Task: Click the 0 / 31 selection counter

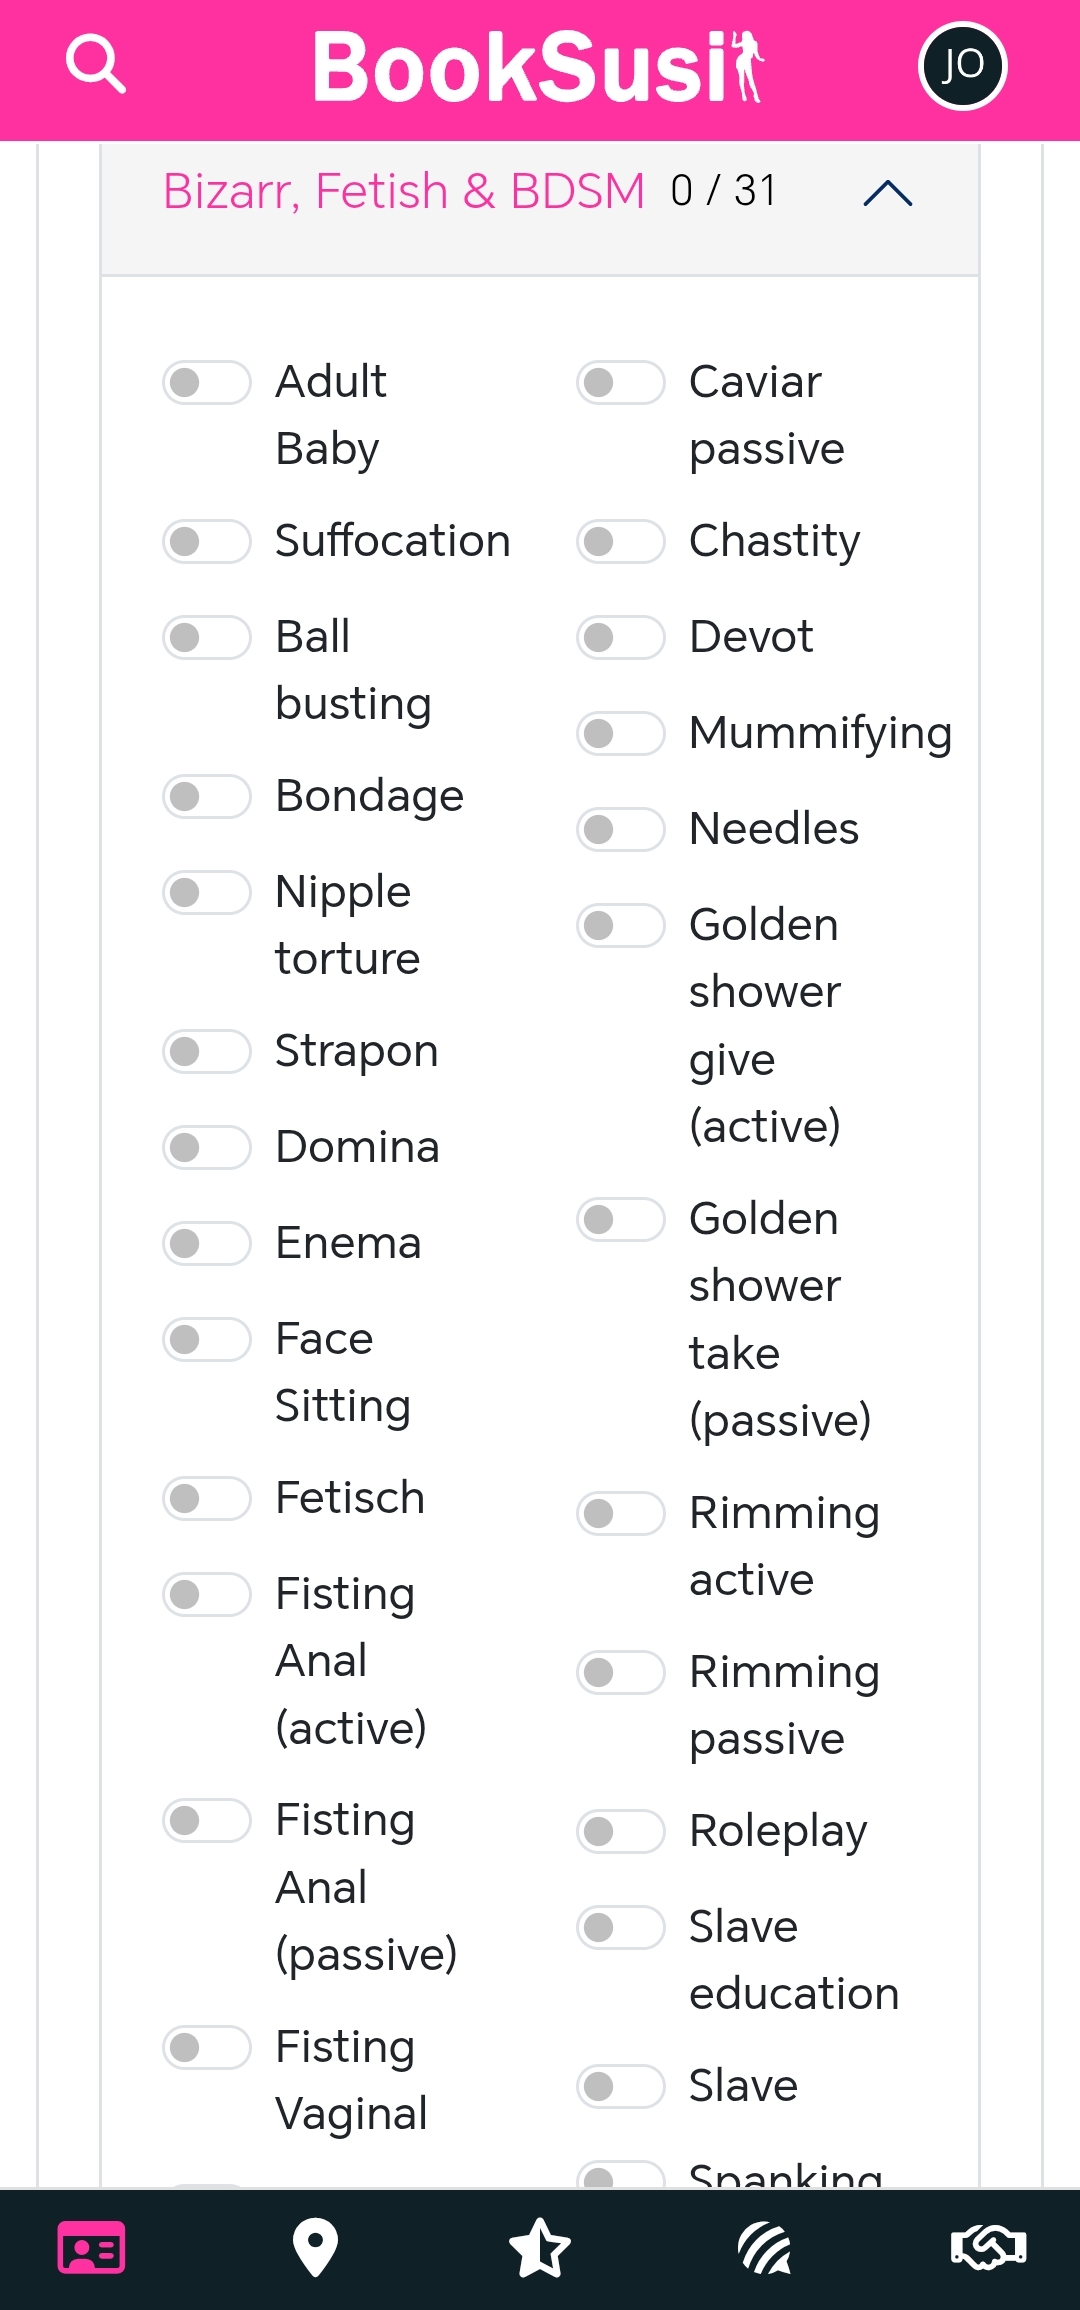Action: point(724,191)
